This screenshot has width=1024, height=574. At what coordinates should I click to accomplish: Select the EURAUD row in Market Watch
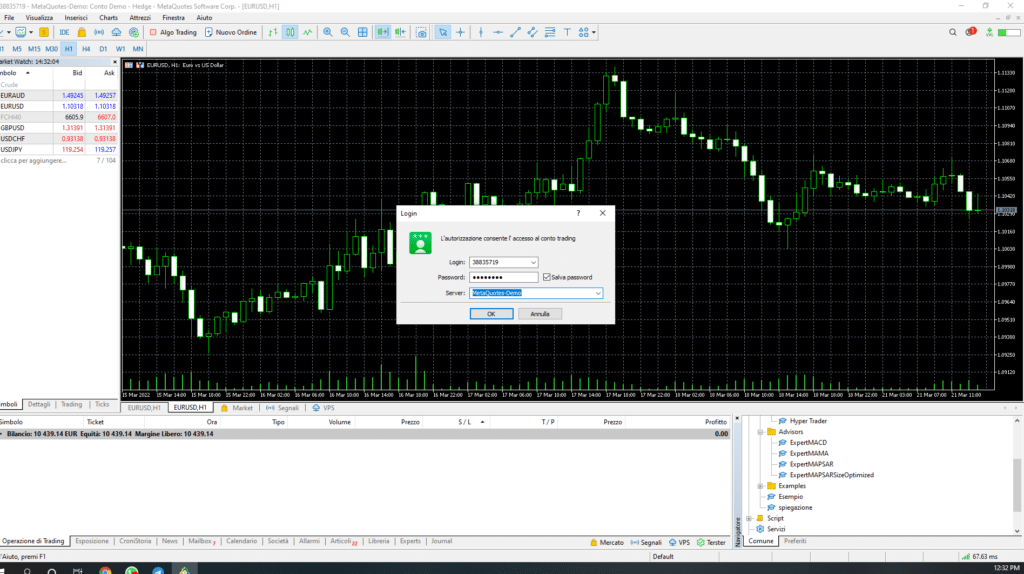59,95
